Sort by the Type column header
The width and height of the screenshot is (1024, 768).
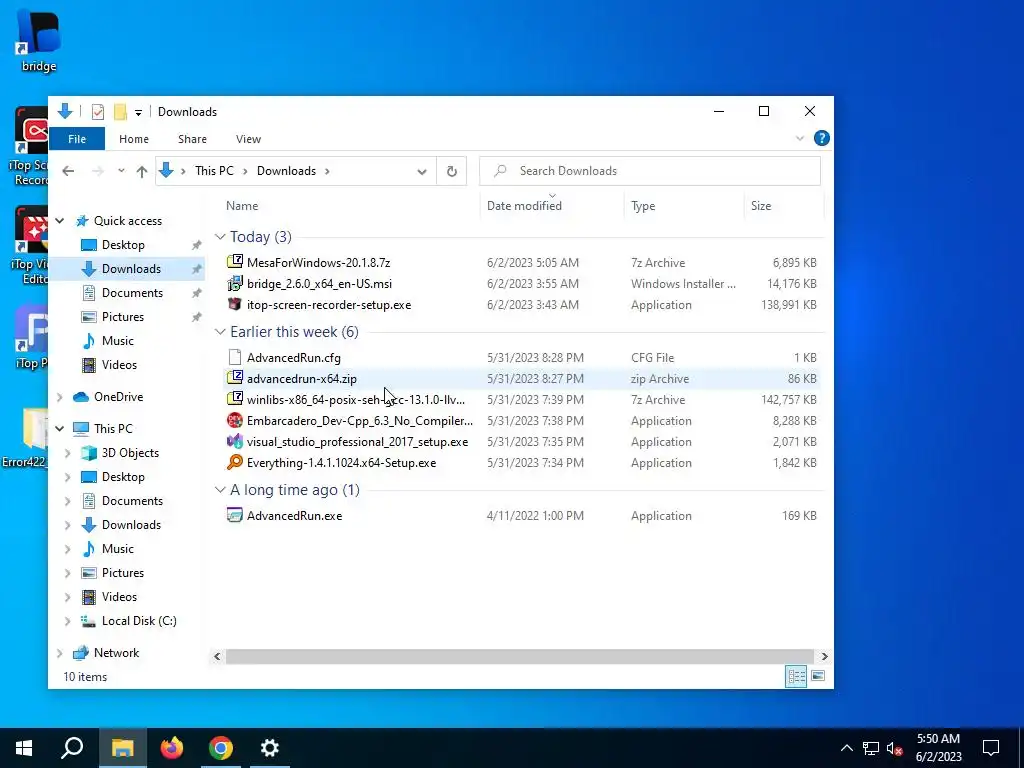(643, 206)
